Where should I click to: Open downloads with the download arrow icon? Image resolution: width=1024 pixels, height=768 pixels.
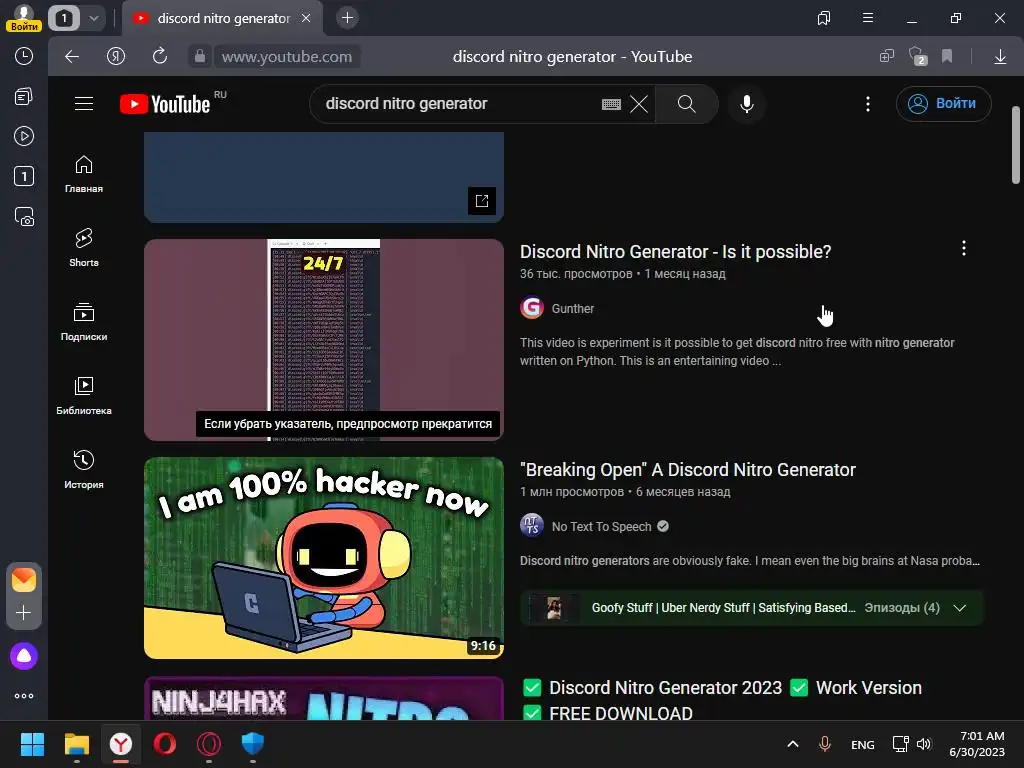1000,57
